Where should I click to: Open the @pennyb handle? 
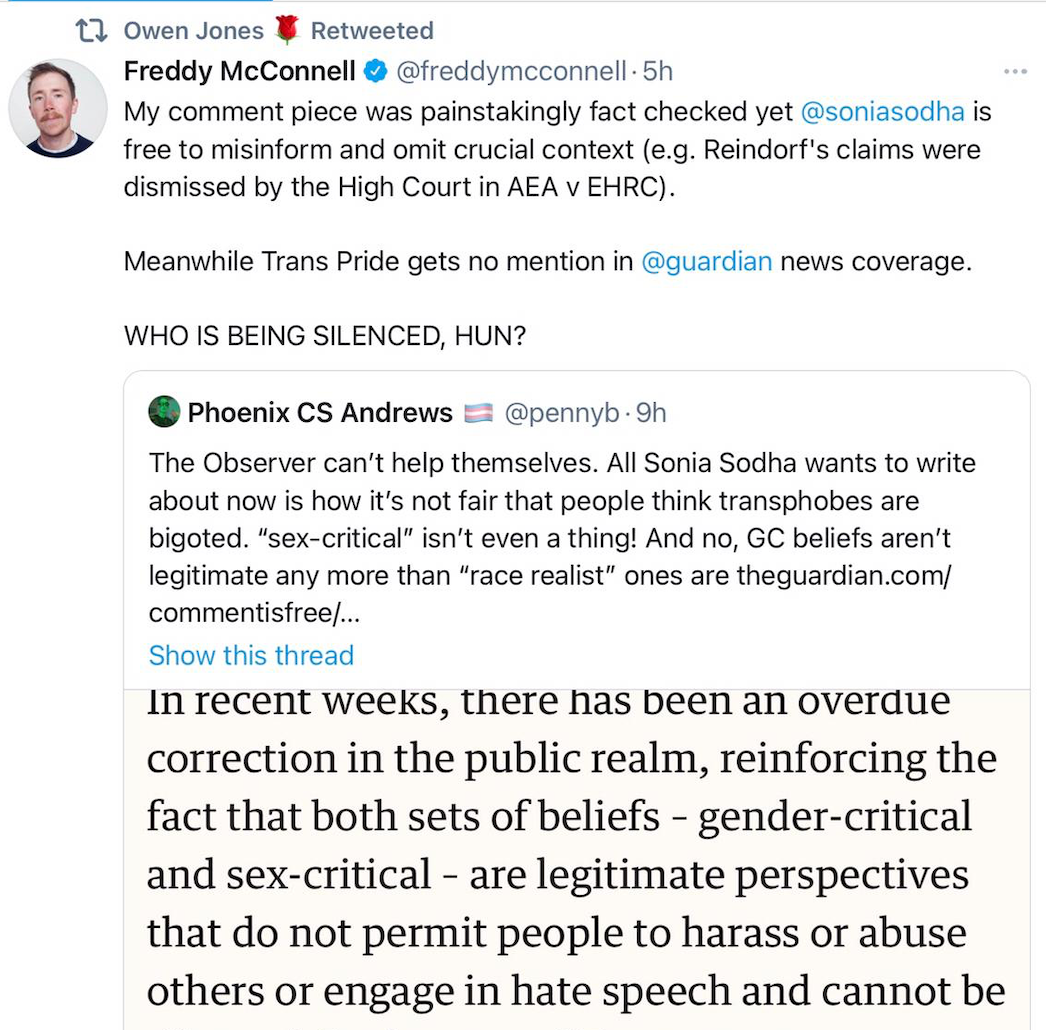point(561,412)
